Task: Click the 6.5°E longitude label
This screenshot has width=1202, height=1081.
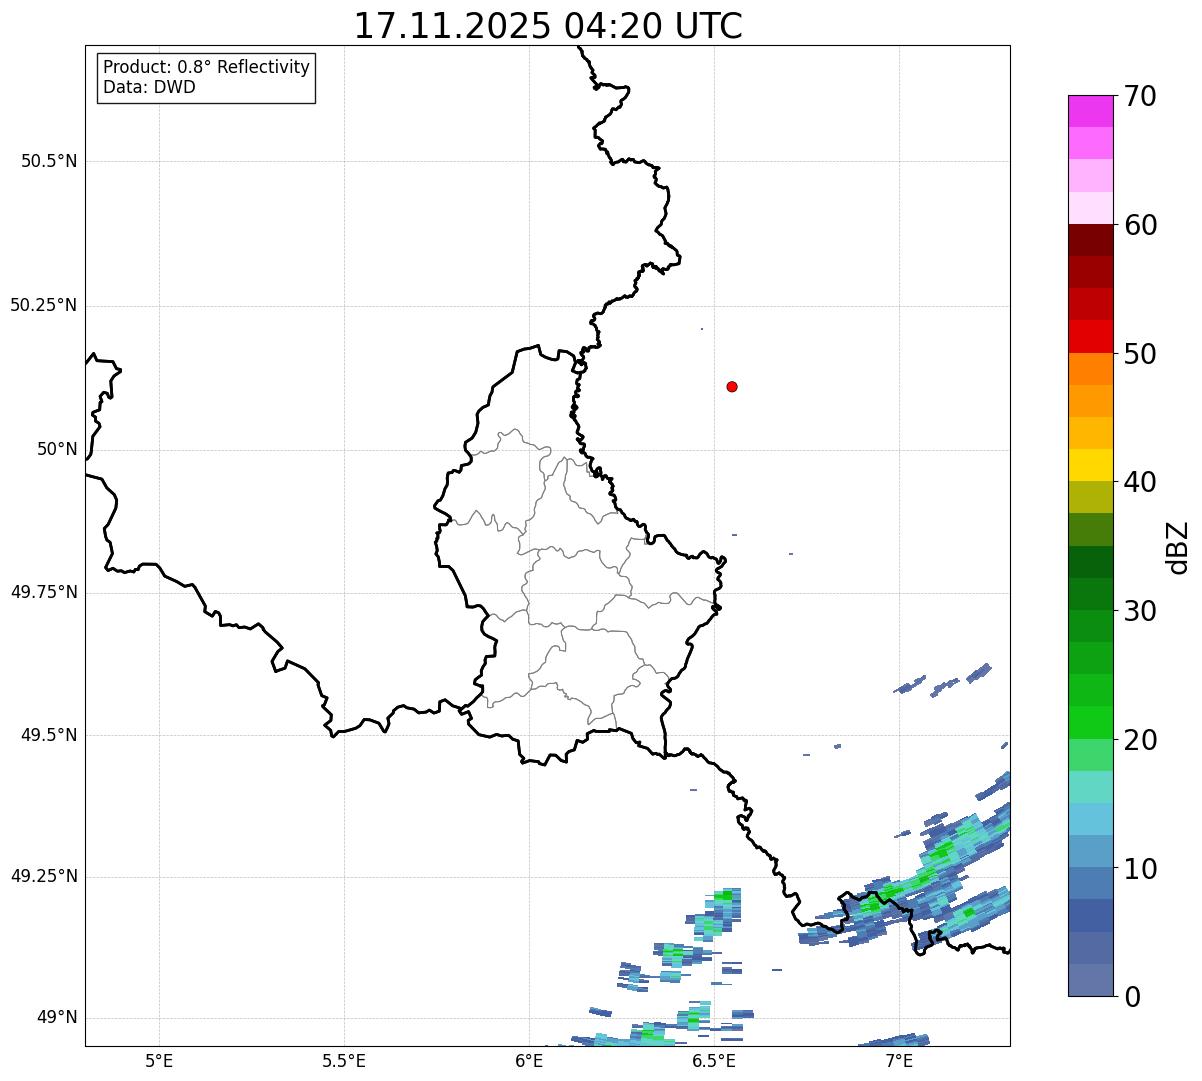Action: [715, 1061]
